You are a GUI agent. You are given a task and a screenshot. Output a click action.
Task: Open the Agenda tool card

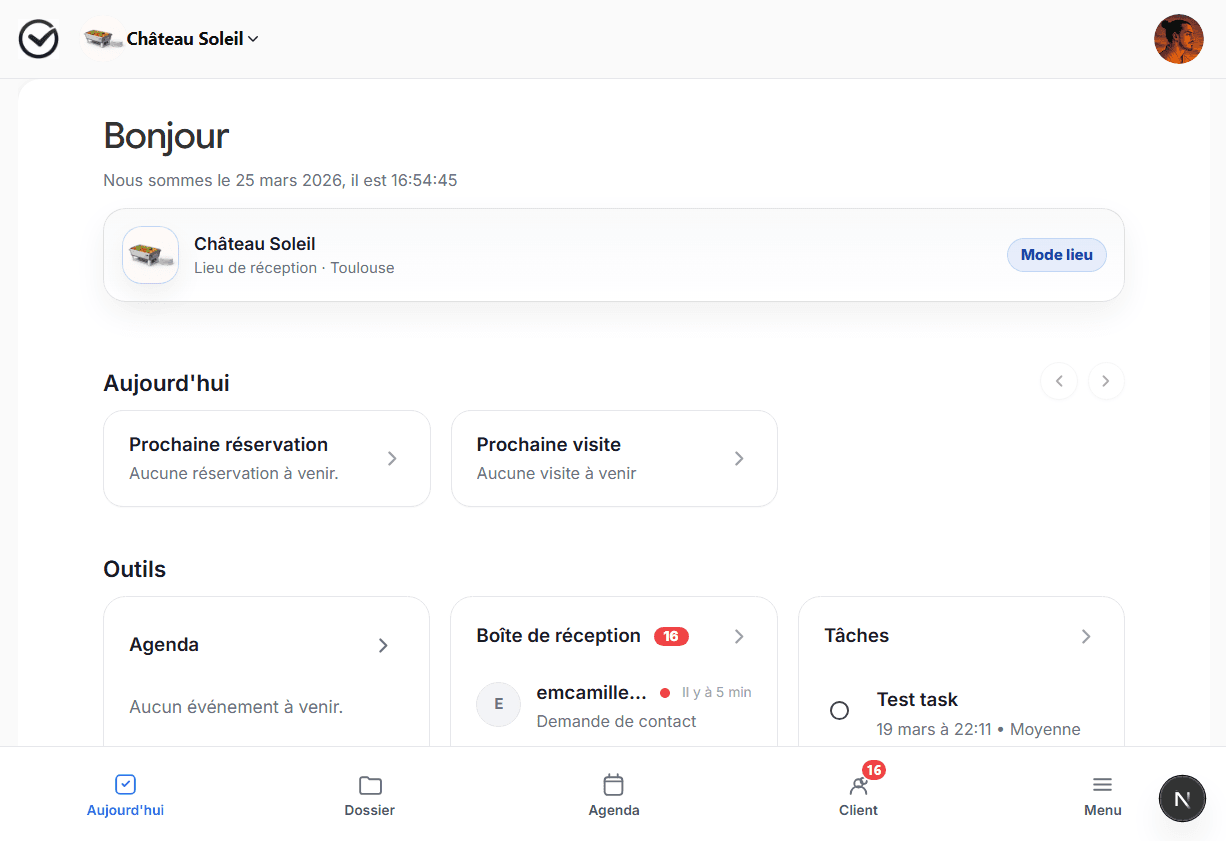coord(266,646)
